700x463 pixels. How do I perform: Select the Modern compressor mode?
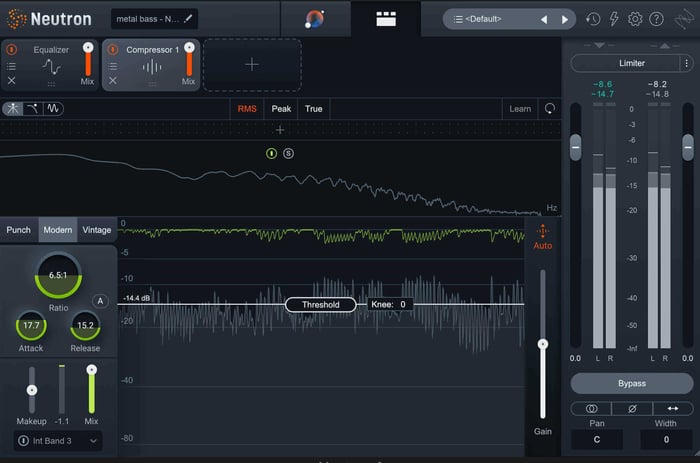tap(58, 230)
